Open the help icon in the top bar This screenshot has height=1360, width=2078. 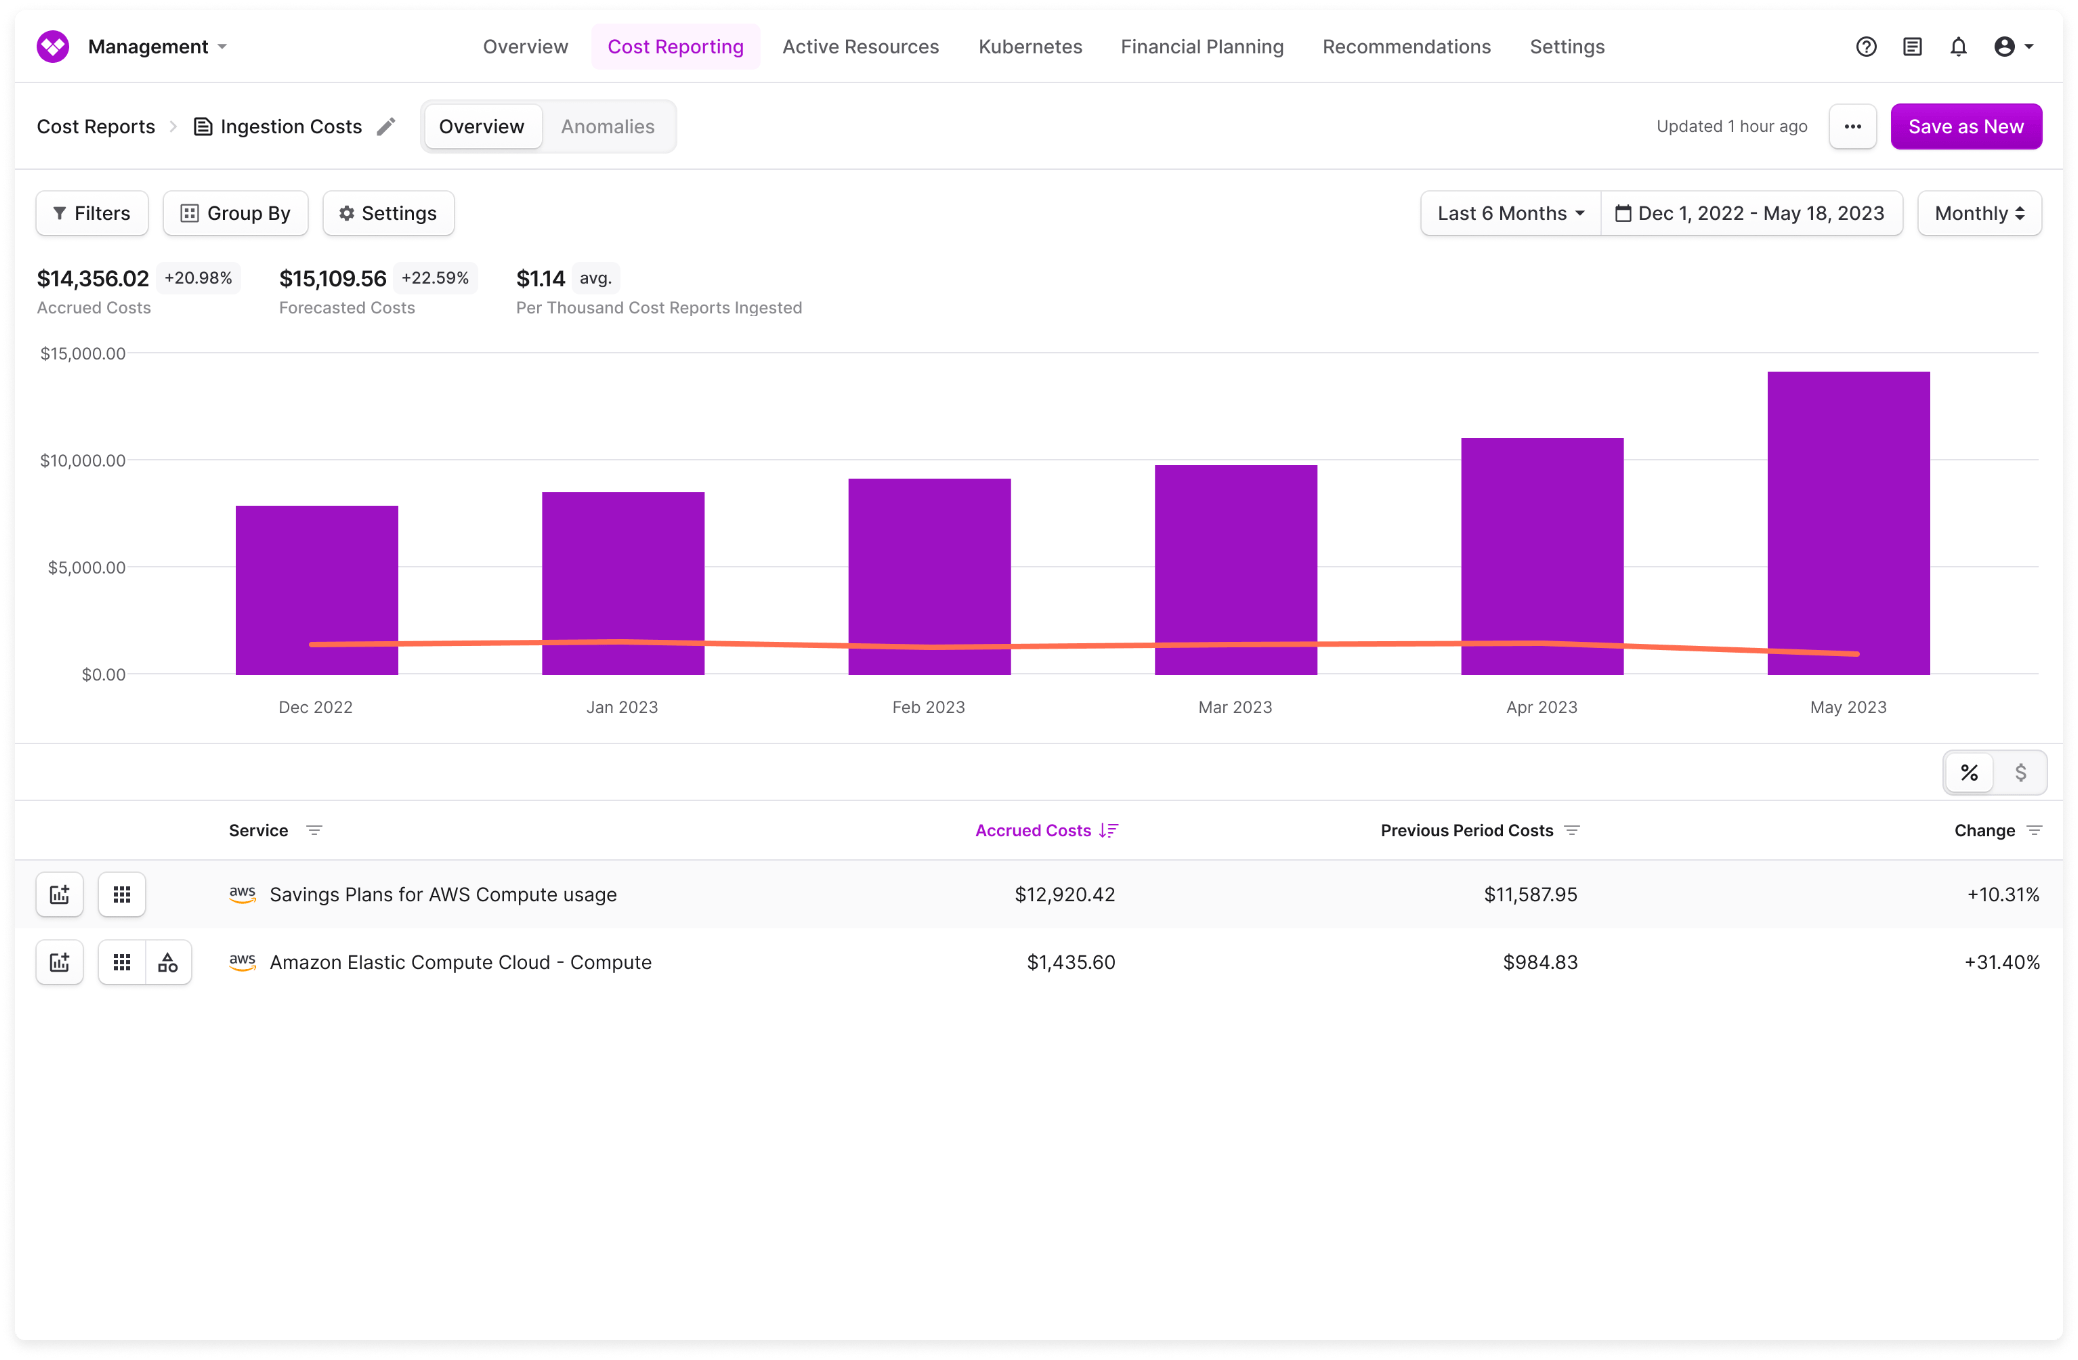1865,46
